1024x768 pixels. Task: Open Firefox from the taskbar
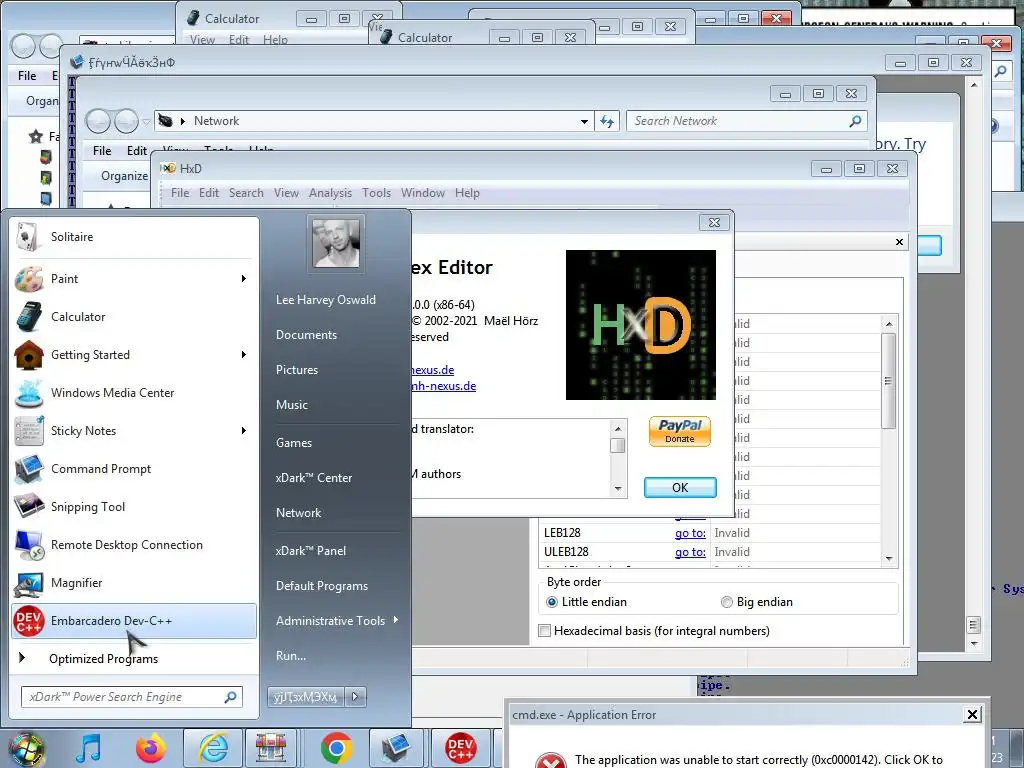pyautogui.click(x=150, y=748)
